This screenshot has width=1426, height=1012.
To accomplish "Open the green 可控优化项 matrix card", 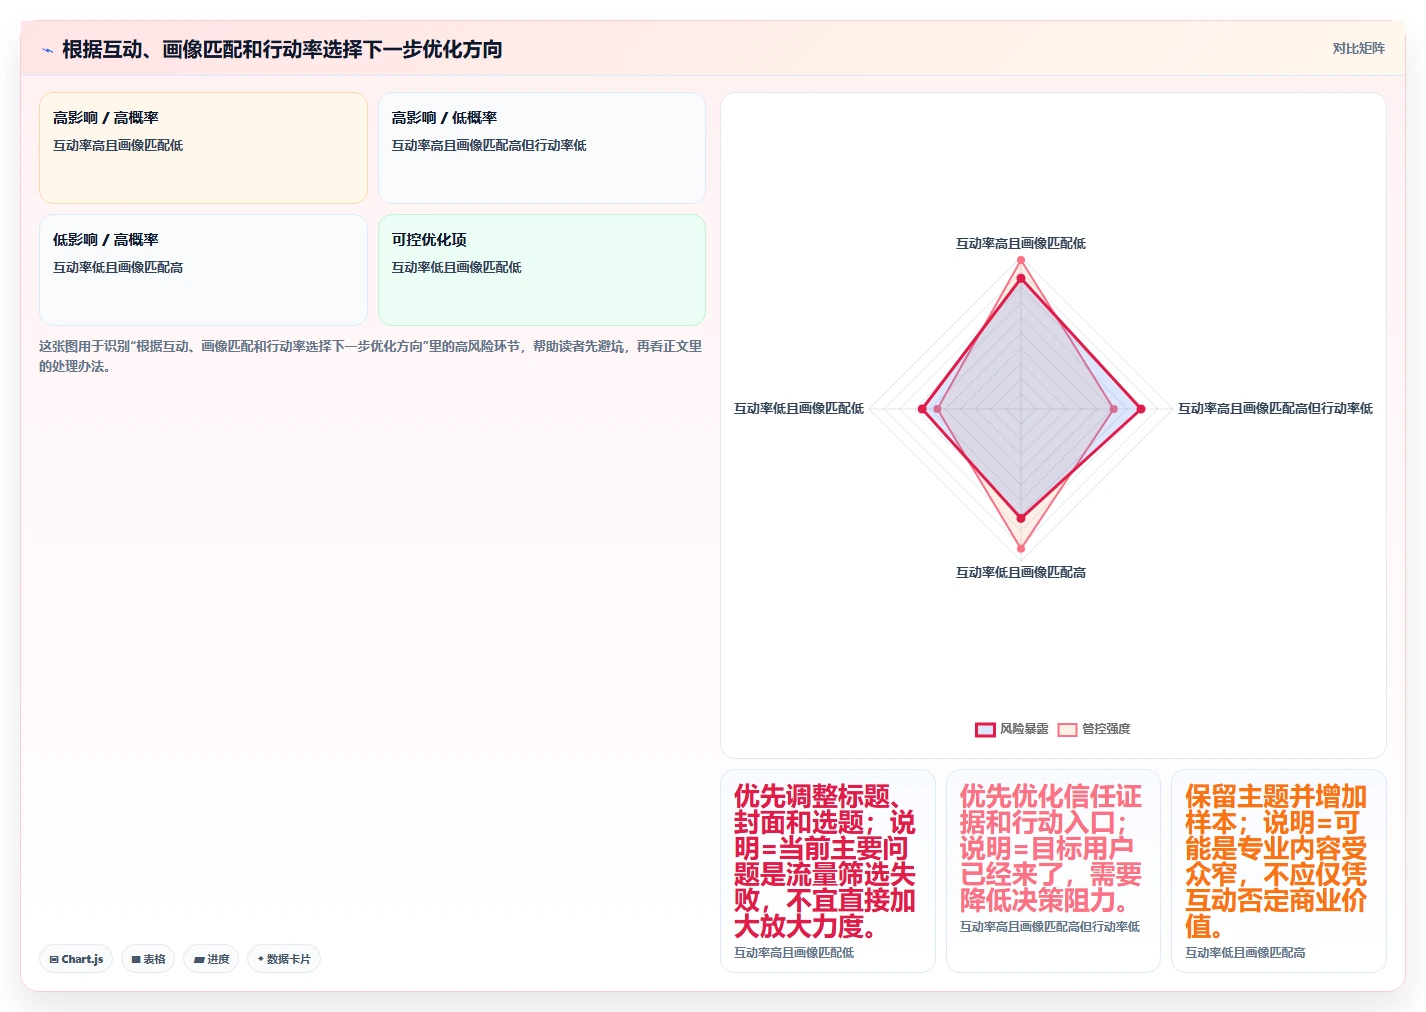I will pos(542,270).
